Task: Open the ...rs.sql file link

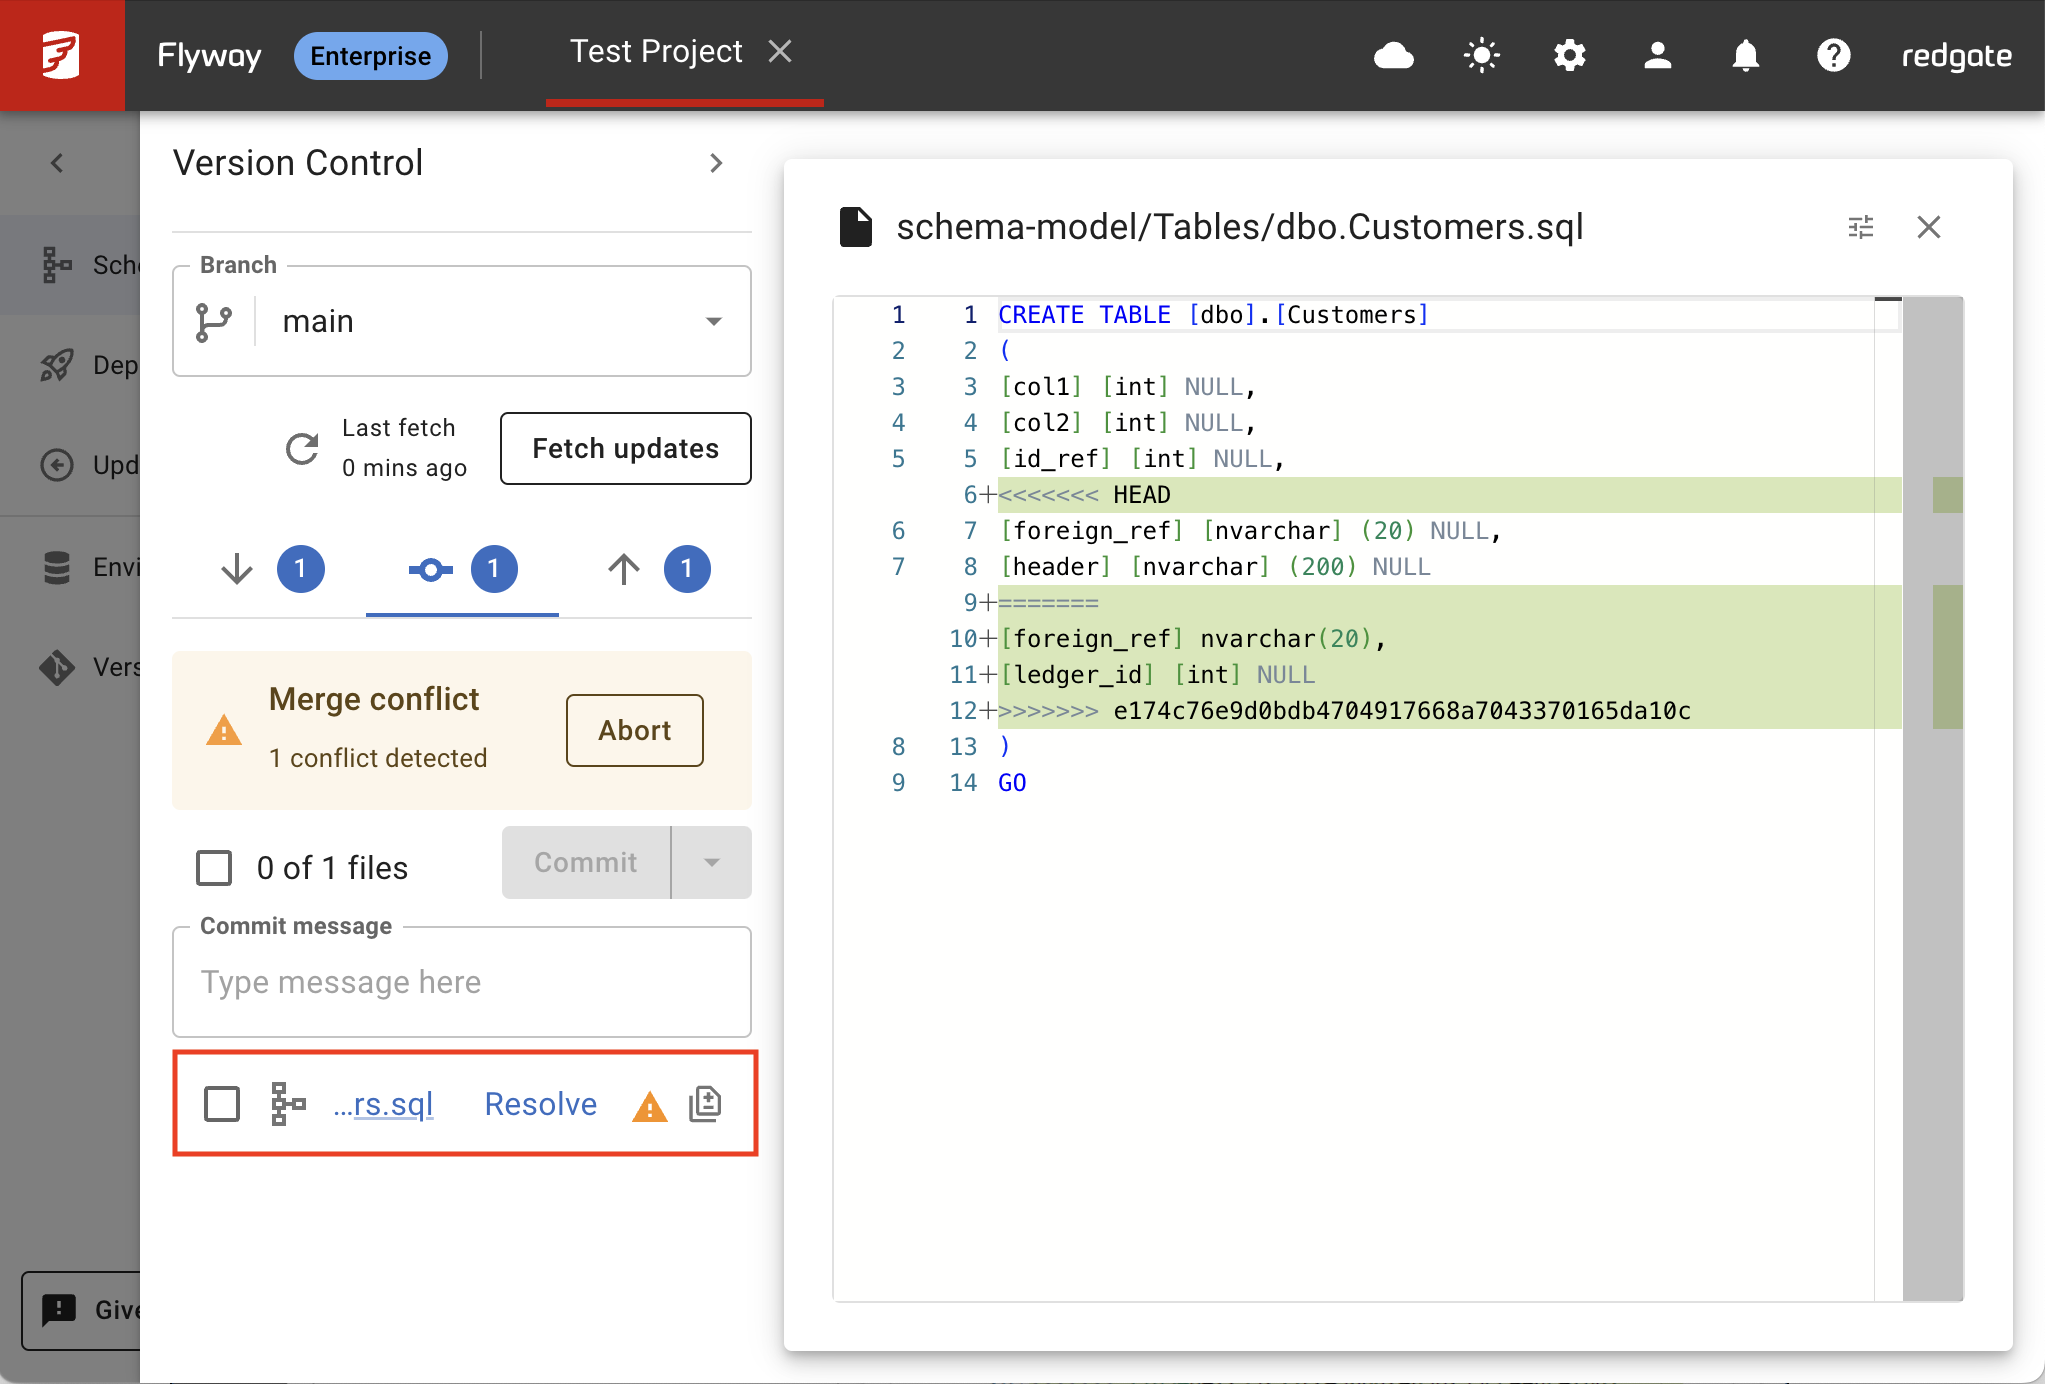Action: [x=383, y=1104]
